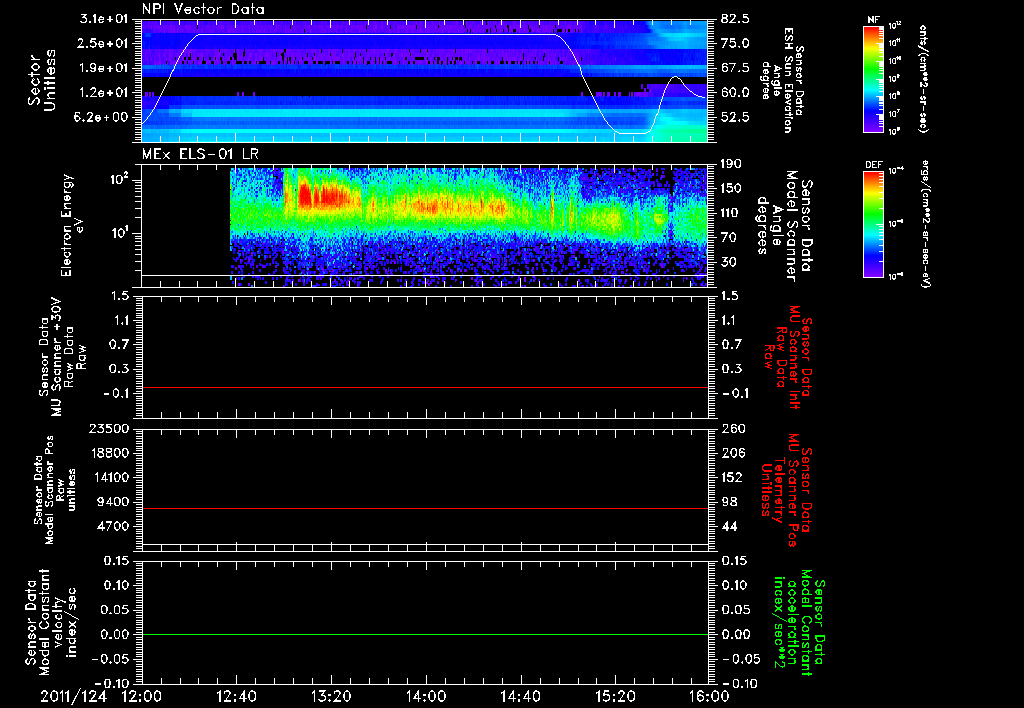
Task: Click the 23500 scanner position tick
Action: (x=108, y=428)
